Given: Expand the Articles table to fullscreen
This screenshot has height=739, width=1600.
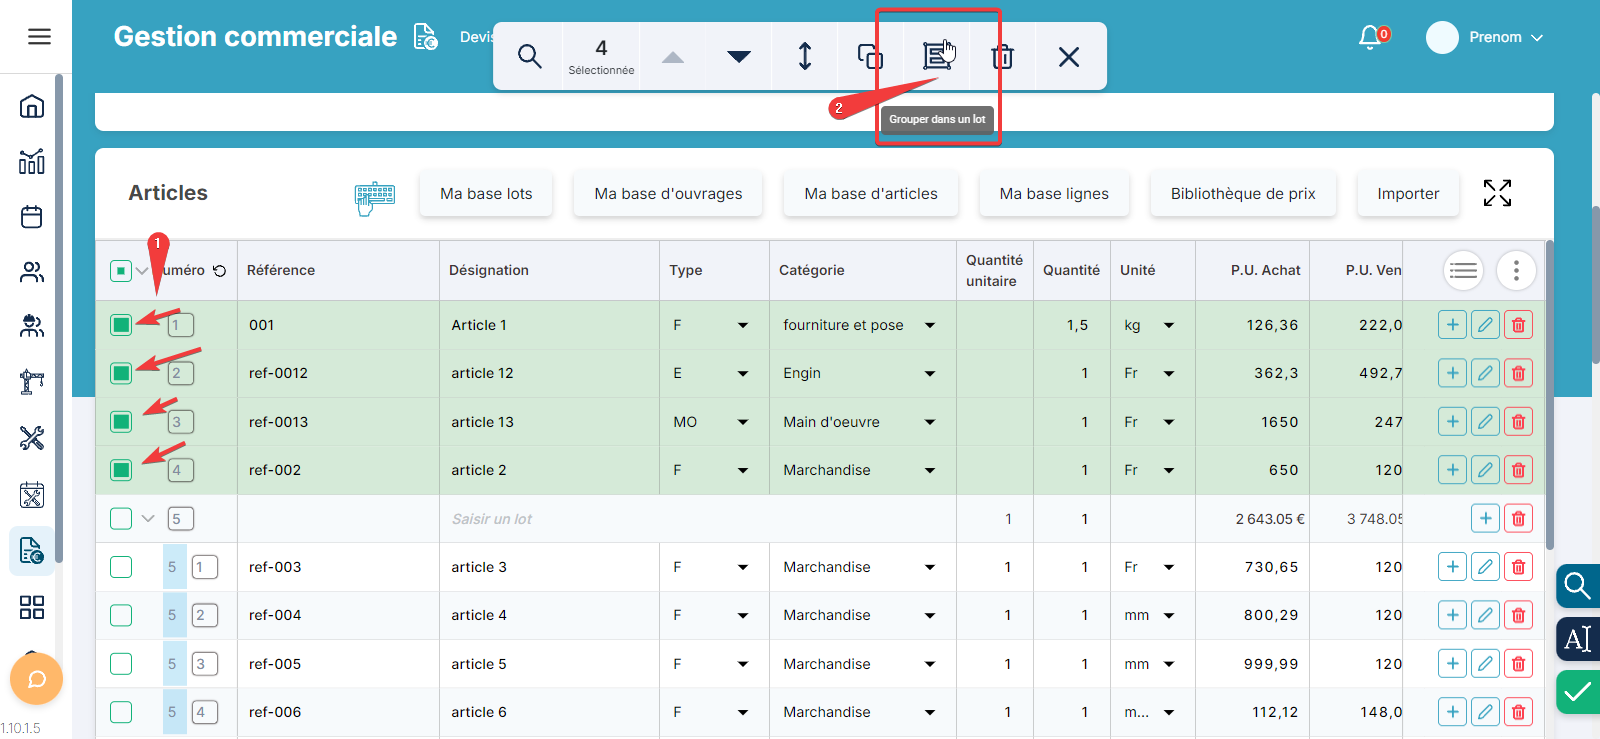Looking at the screenshot, I should click(1497, 193).
